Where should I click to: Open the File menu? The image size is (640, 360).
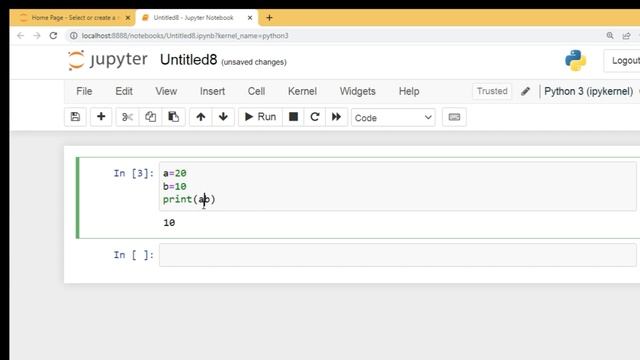(x=84, y=91)
